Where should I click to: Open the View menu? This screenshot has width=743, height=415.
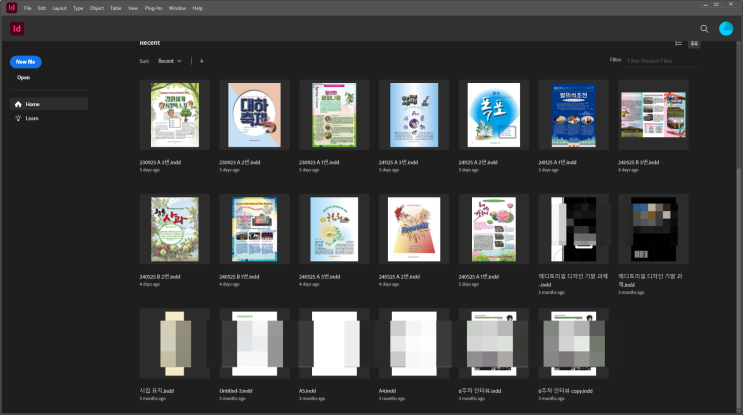(133, 8)
